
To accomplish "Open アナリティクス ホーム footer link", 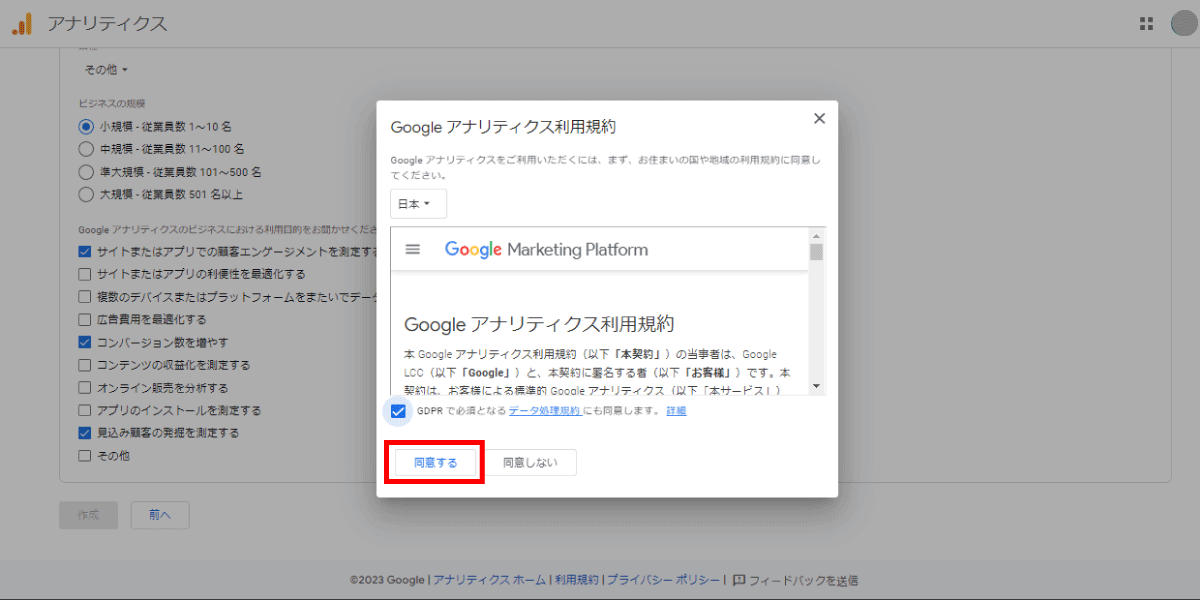I will (490, 580).
